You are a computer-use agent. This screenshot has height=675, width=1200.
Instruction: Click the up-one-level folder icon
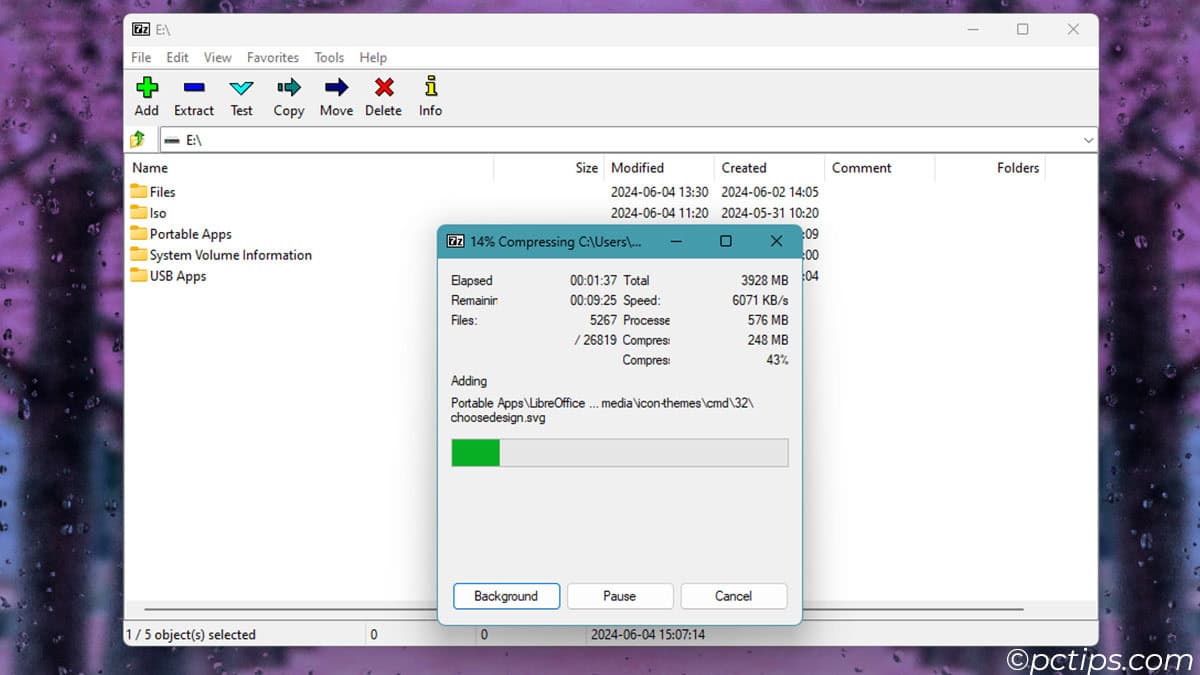(138, 139)
